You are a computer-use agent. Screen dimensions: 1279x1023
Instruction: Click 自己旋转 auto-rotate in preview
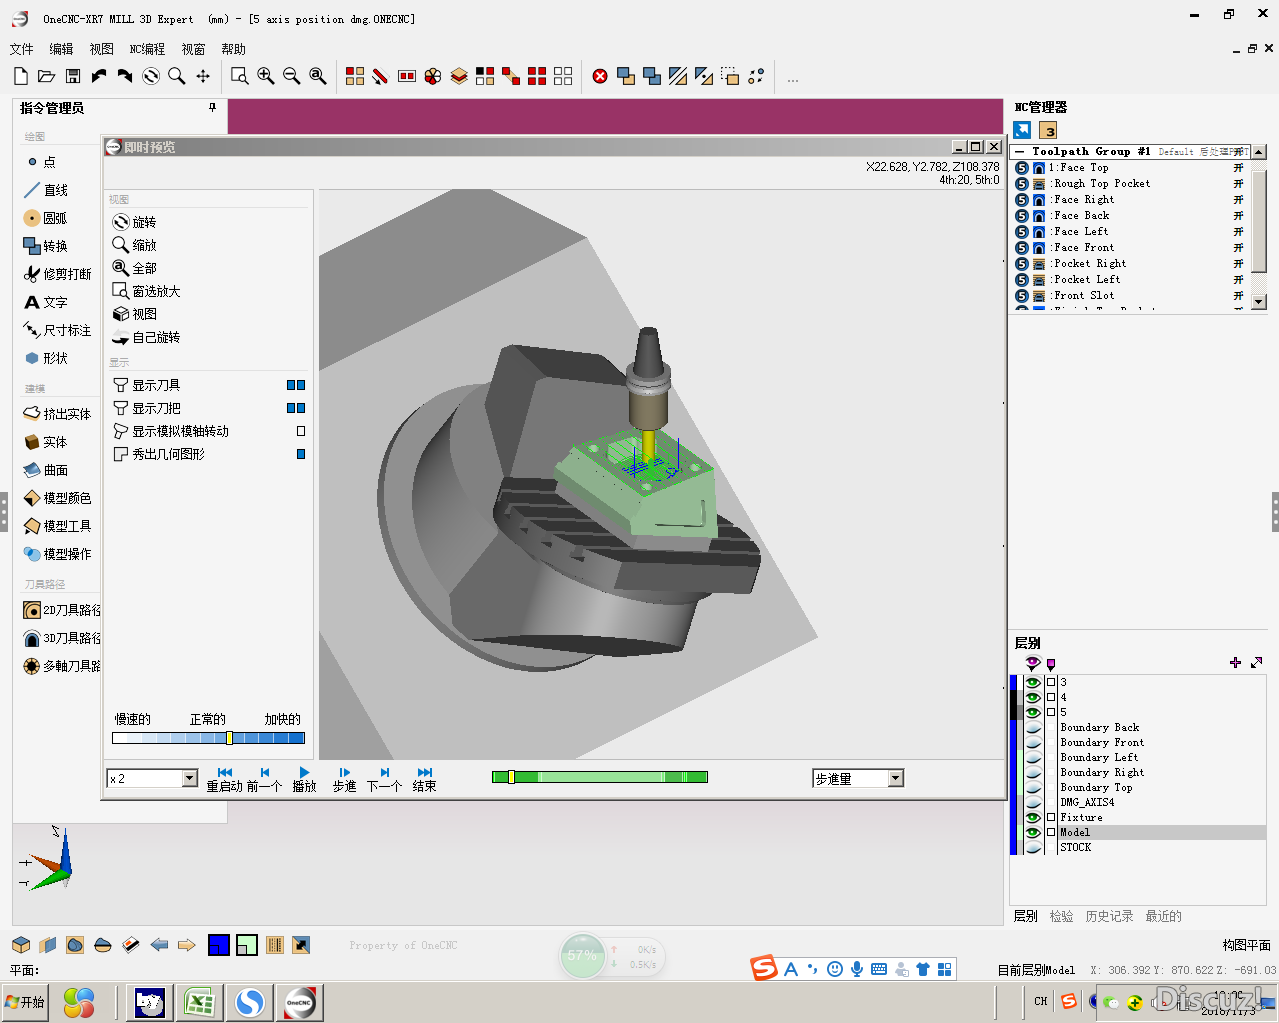tap(147, 337)
